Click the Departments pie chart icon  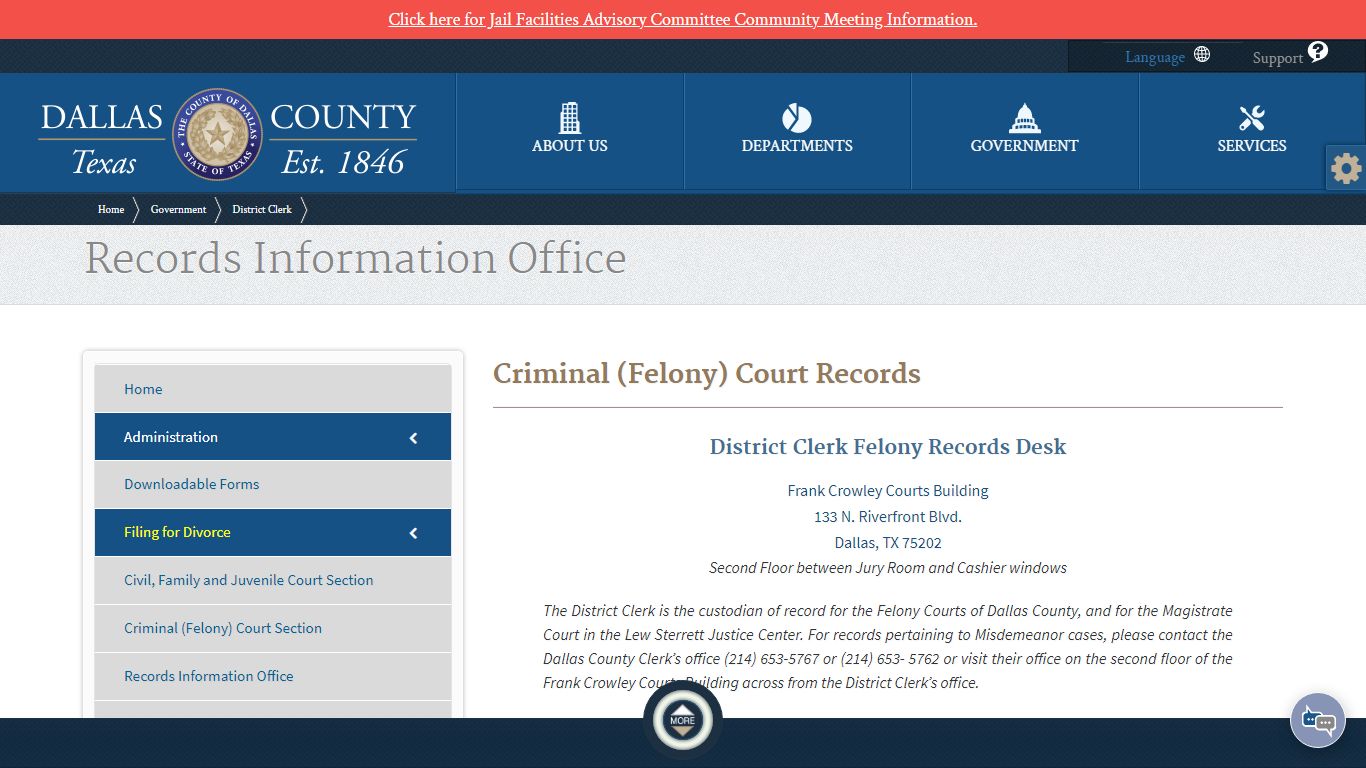click(x=797, y=118)
